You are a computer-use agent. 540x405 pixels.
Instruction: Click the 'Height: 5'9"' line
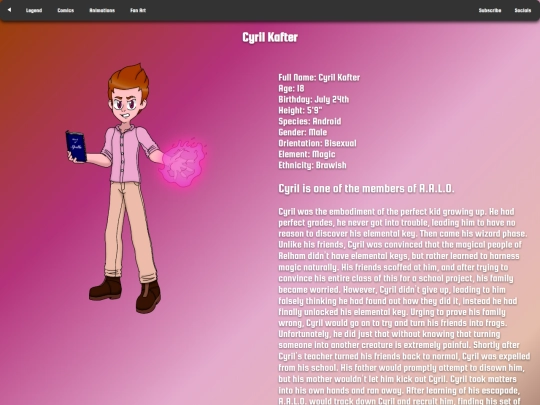(x=300, y=111)
